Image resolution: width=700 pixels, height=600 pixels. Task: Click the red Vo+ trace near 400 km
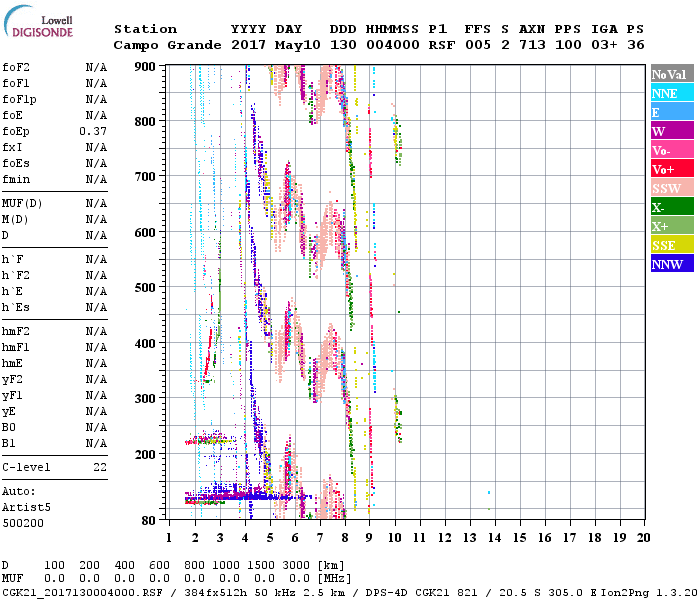tap(208, 353)
